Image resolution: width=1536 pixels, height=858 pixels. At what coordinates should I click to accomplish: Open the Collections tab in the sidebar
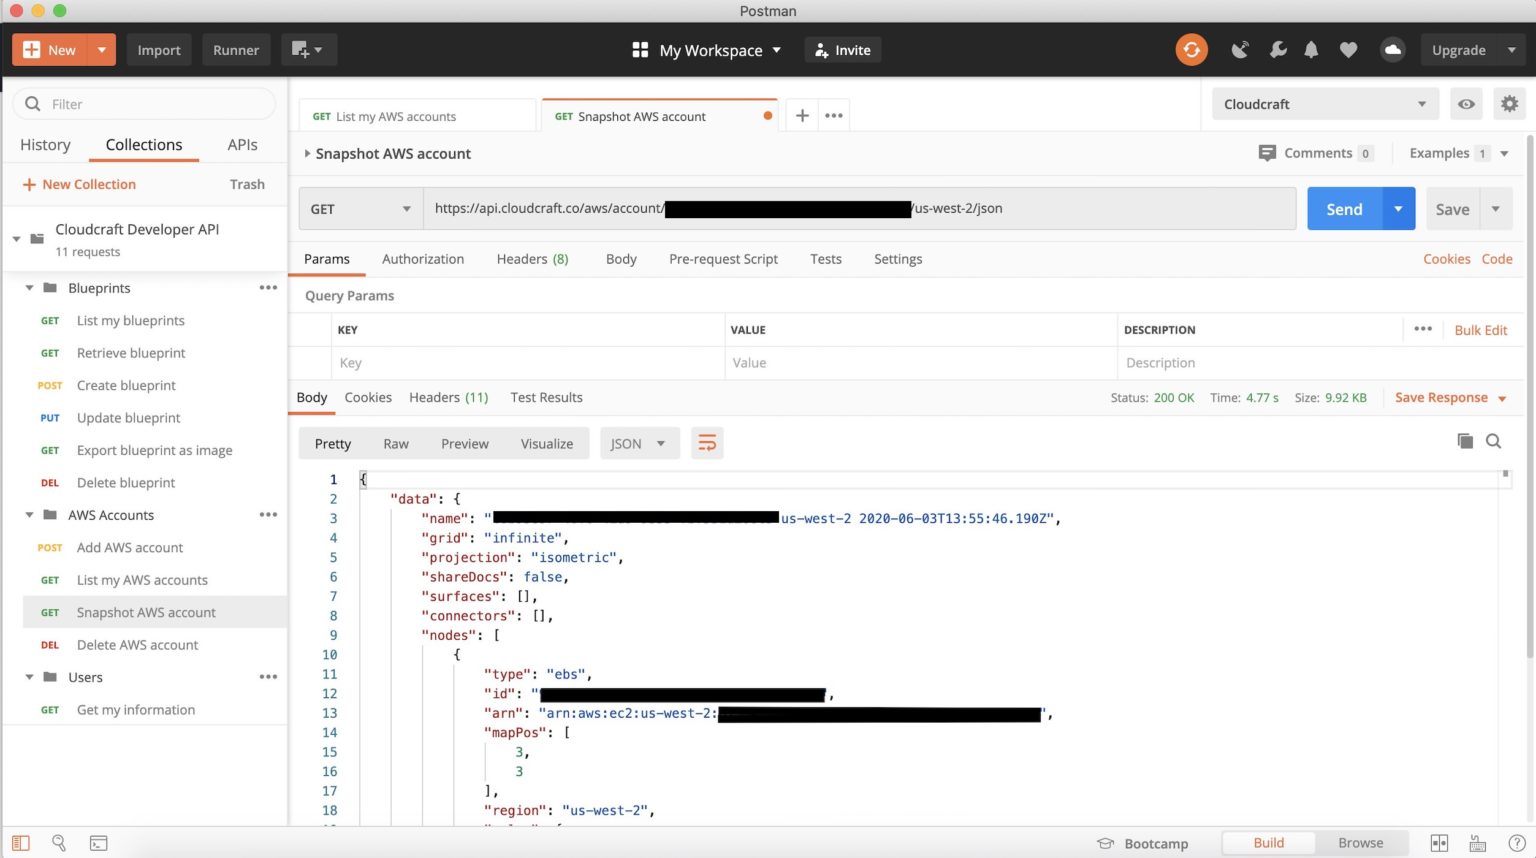(143, 144)
